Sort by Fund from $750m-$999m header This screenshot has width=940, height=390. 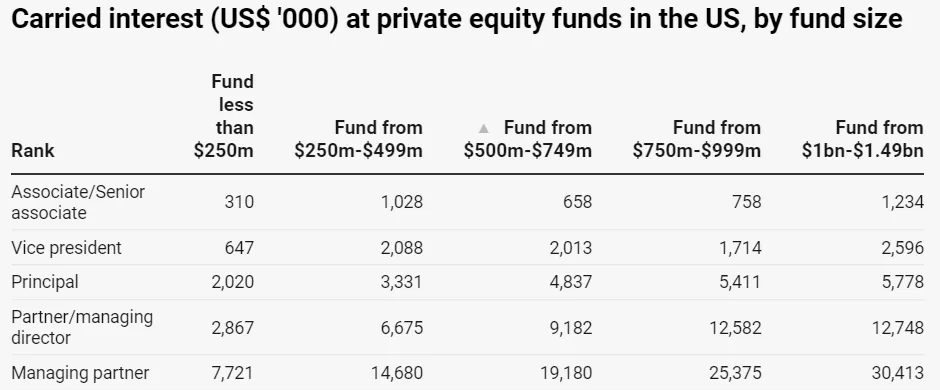pyautogui.click(x=697, y=139)
